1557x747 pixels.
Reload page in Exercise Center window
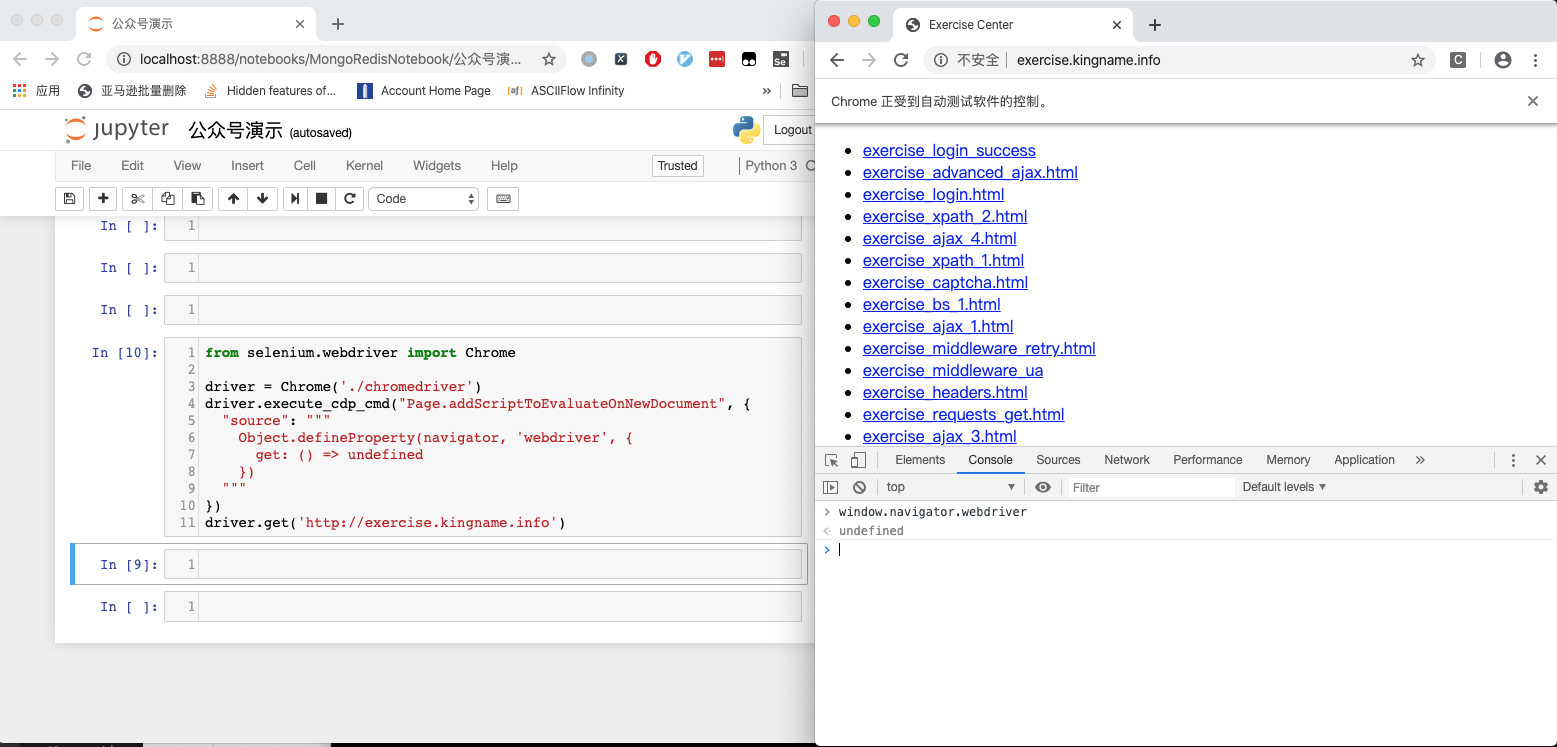pos(901,60)
